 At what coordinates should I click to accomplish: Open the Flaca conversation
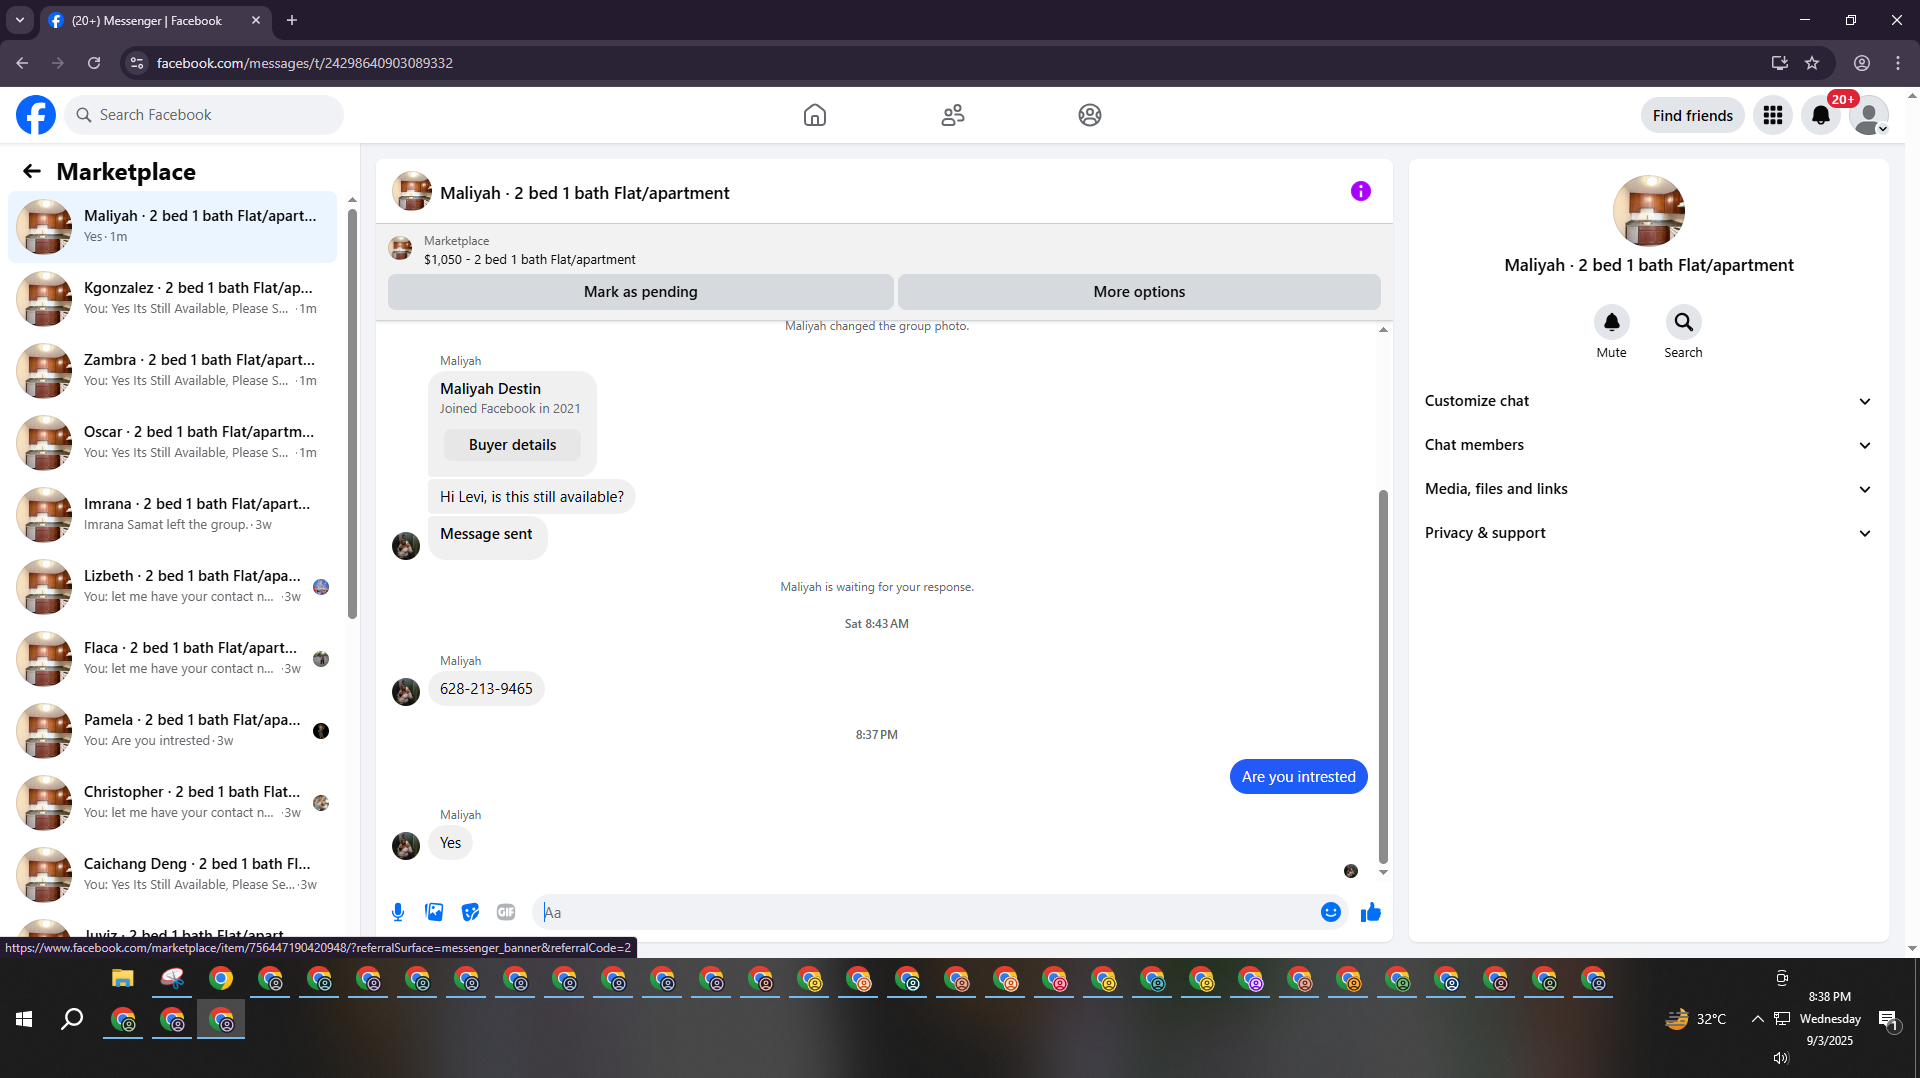173,659
